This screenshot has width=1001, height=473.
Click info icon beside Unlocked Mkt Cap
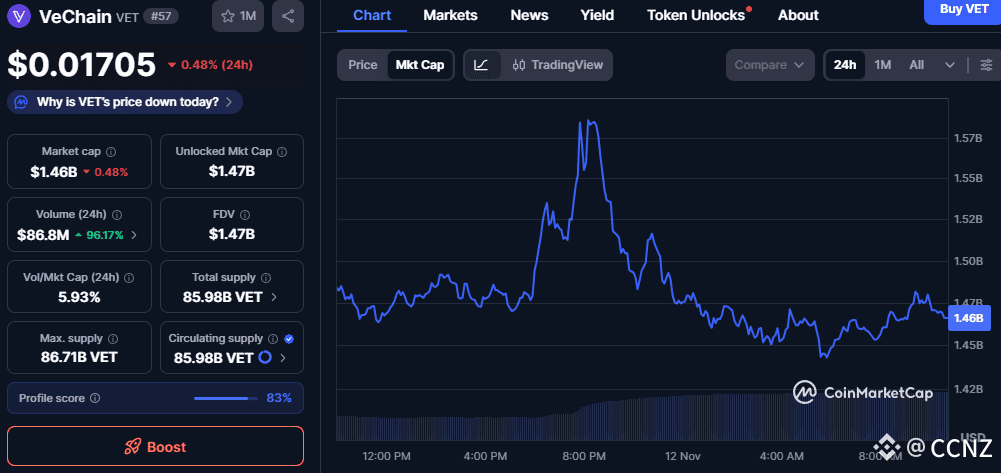pyautogui.click(x=282, y=152)
